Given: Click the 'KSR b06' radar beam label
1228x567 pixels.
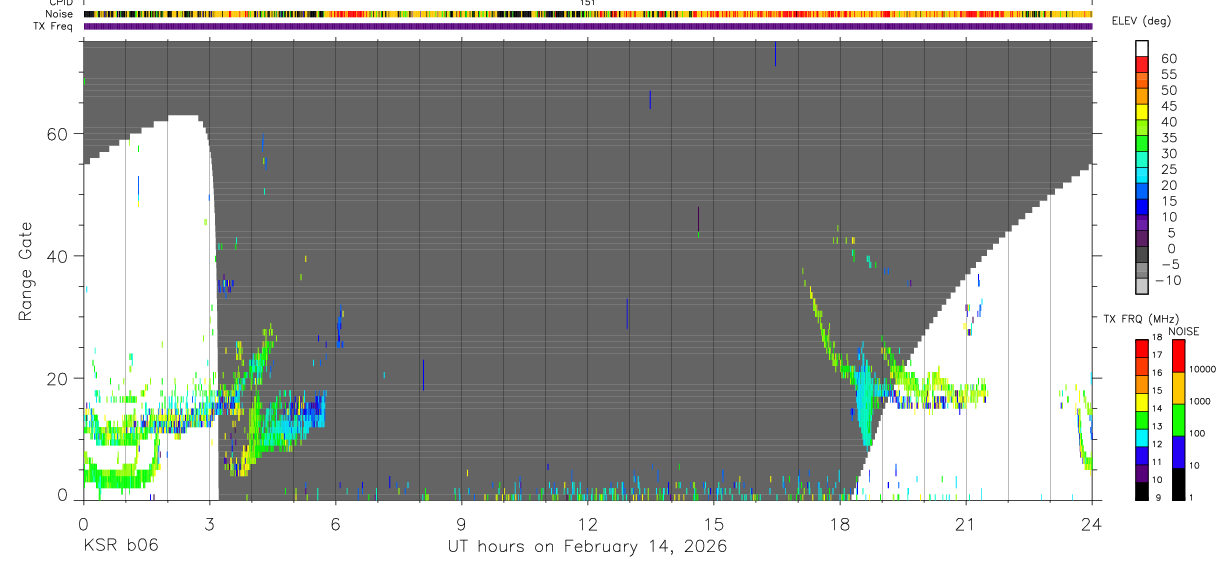Looking at the screenshot, I should [x=120, y=546].
